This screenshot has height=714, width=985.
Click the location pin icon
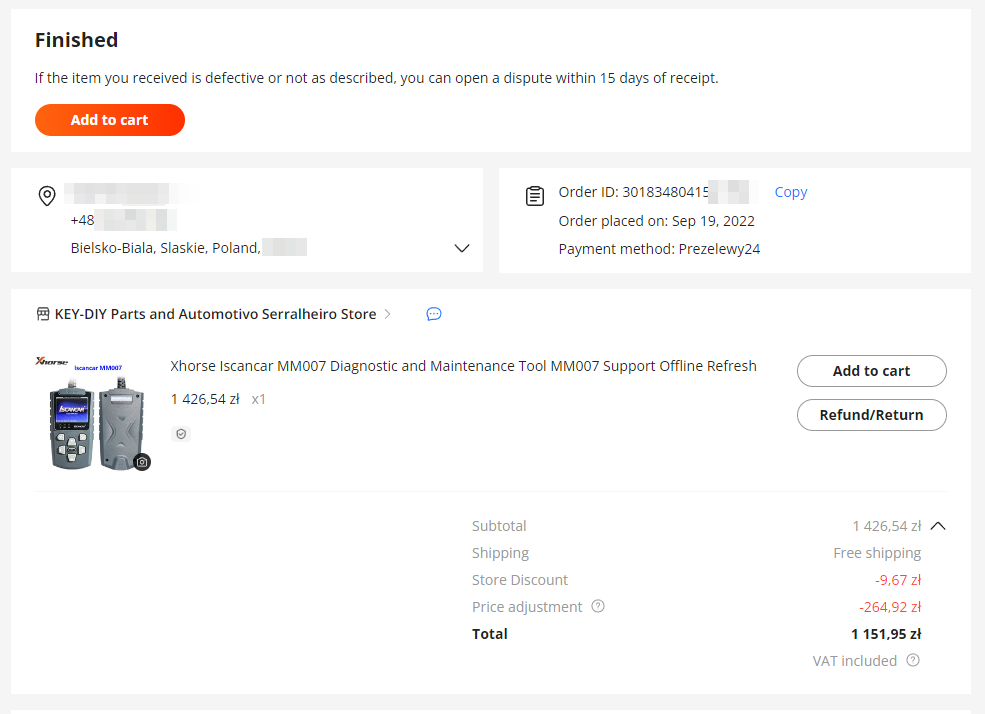tap(47, 196)
